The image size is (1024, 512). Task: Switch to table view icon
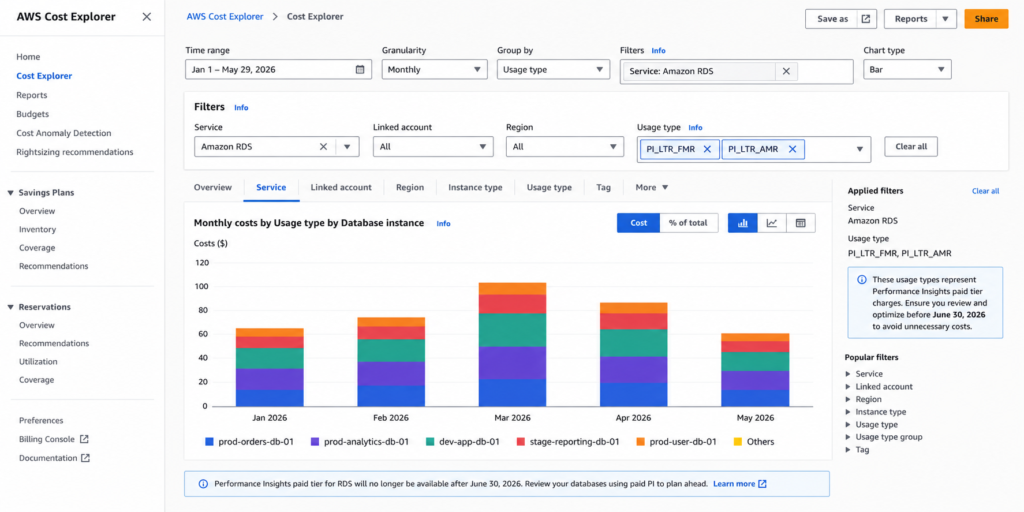pyautogui.click(x=801, y=223)
